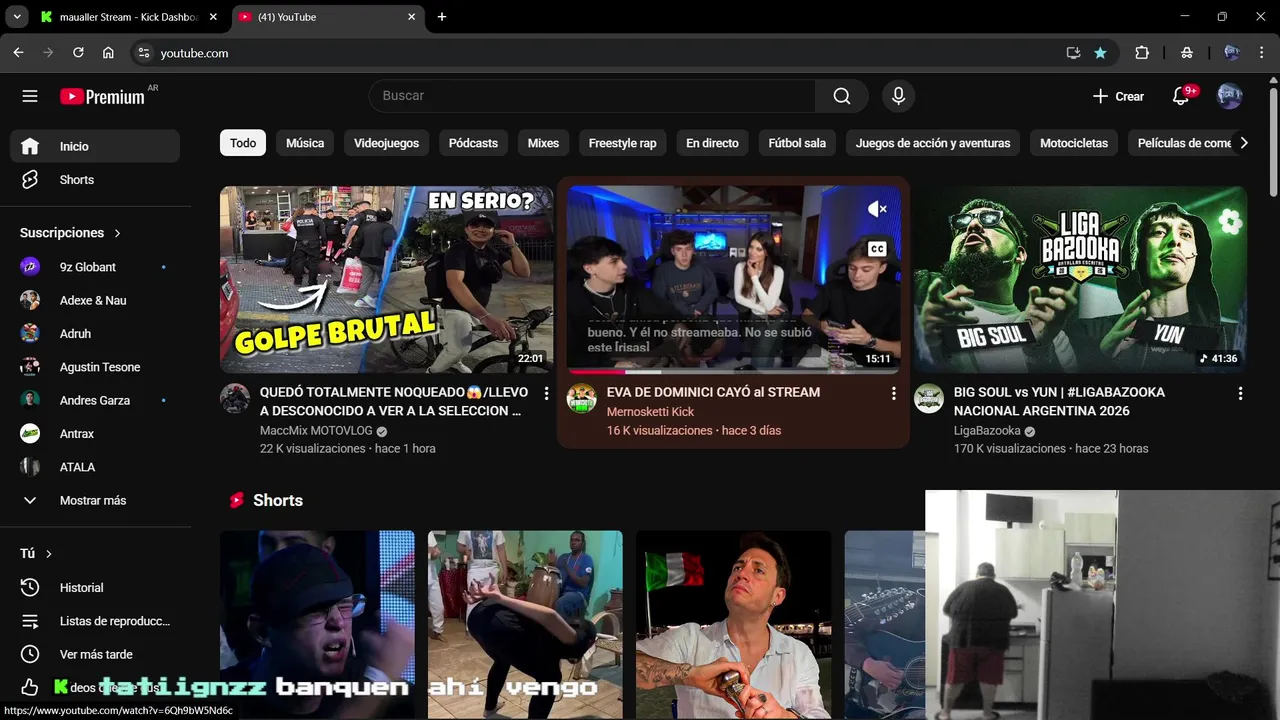Open Shorts from the sidebar
This screenshot has width=1280, height=720.
tap(95, 180)
